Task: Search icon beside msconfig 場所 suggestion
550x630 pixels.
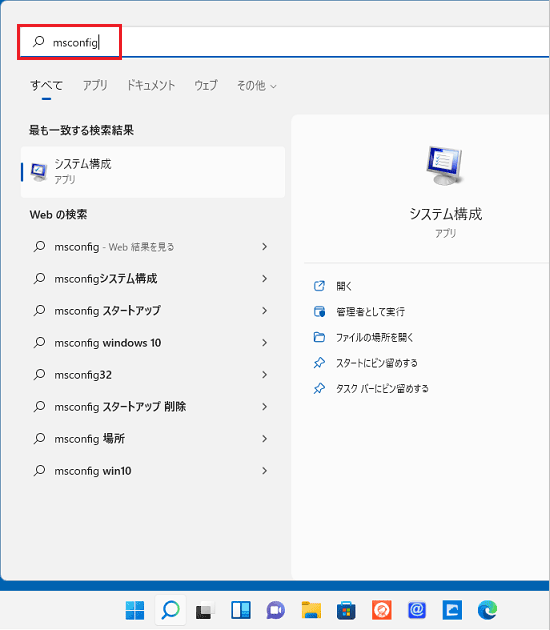Action: pos(39,438)
